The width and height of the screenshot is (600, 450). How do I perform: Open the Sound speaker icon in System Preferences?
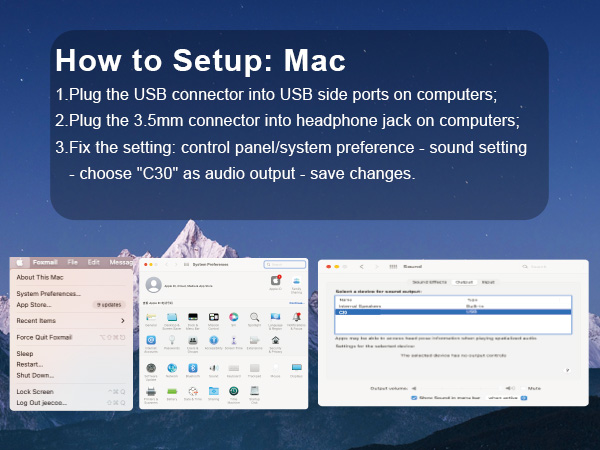[214, 368]
